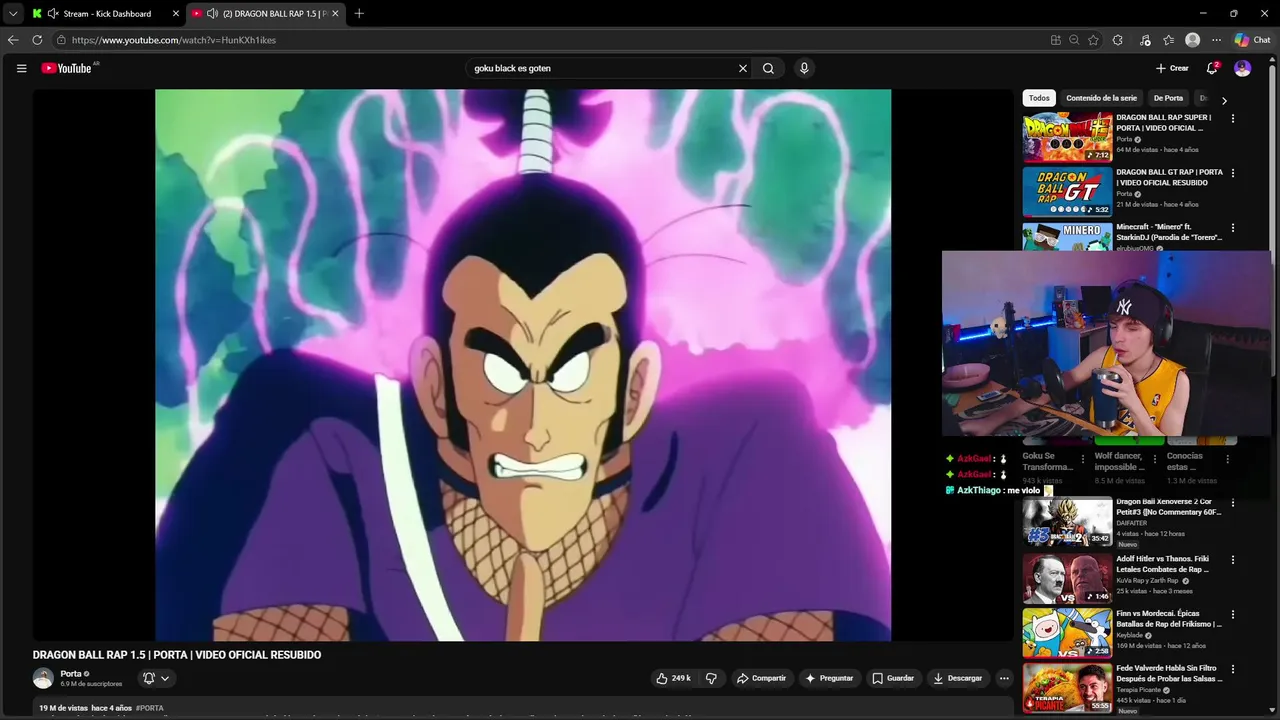Open the browser favorites list icon
This screenshot has height=720, width=1280.
[1169, 40]
